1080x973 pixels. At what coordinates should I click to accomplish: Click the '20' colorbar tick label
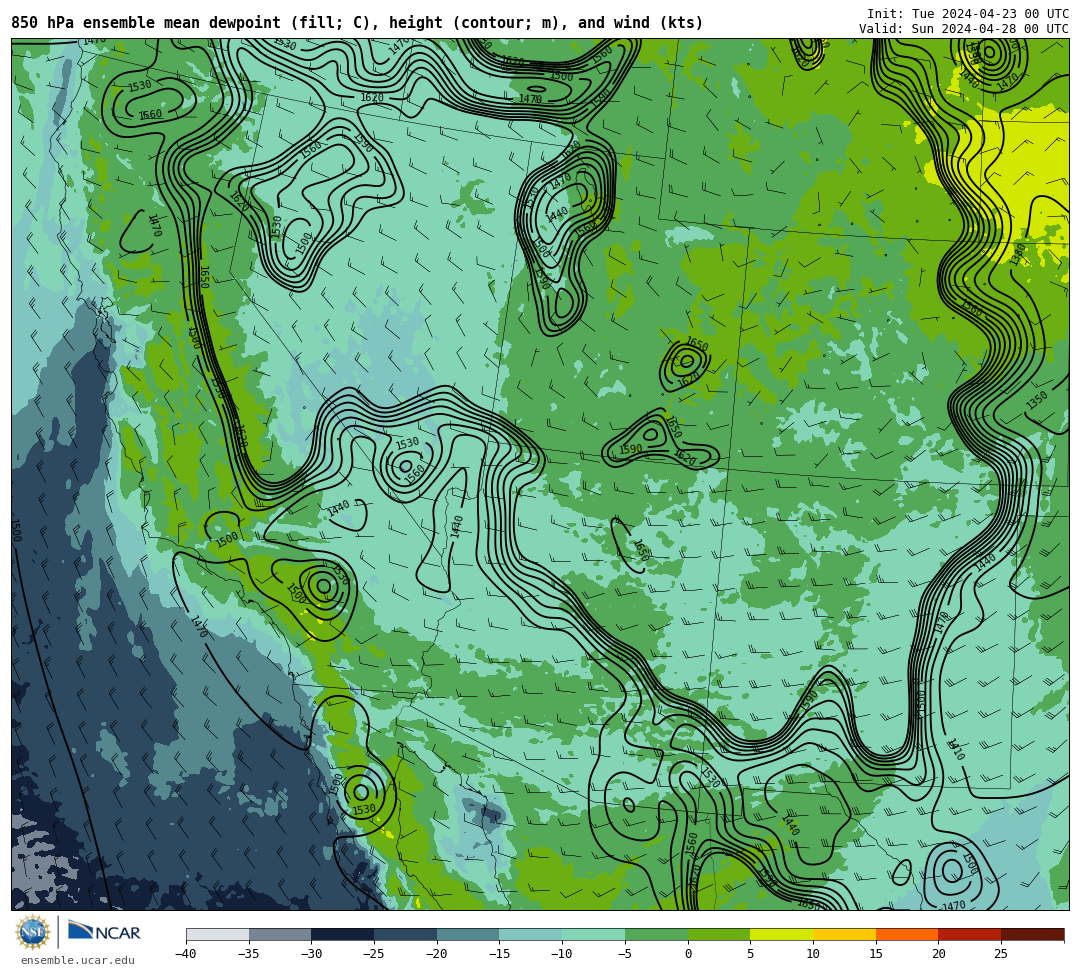coord(938,954)
